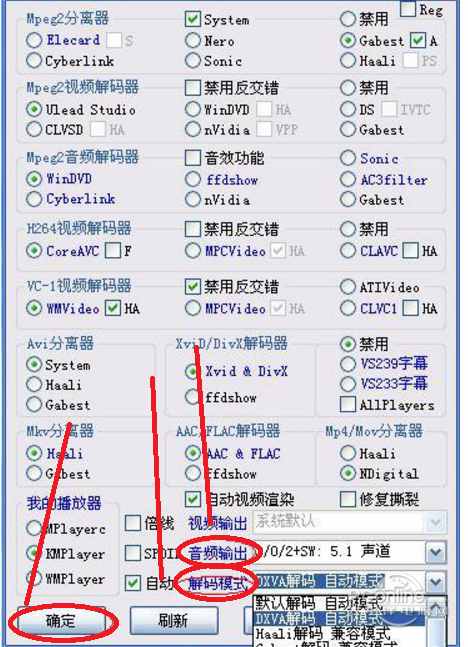Select NDigital in Mp4/Mov分离器 group

click(348, 473)
